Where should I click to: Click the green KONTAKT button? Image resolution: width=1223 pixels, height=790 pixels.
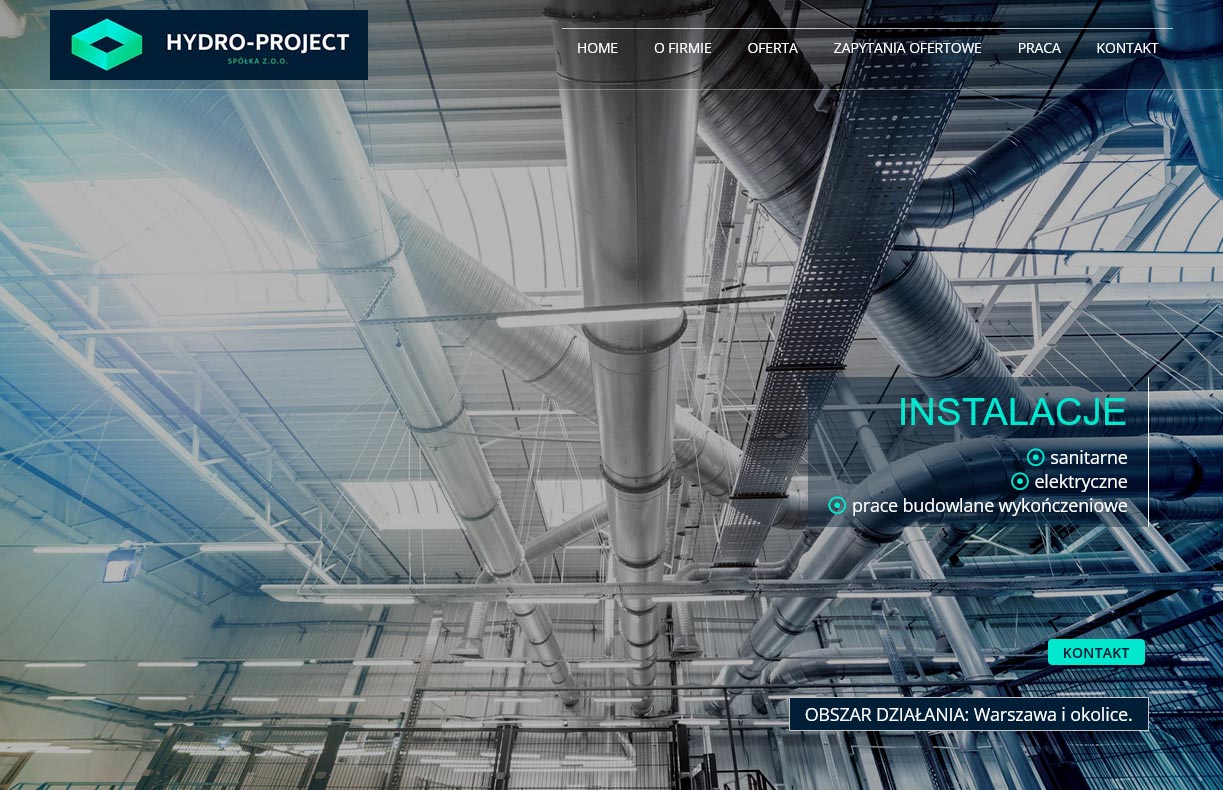coord(1096,653)
